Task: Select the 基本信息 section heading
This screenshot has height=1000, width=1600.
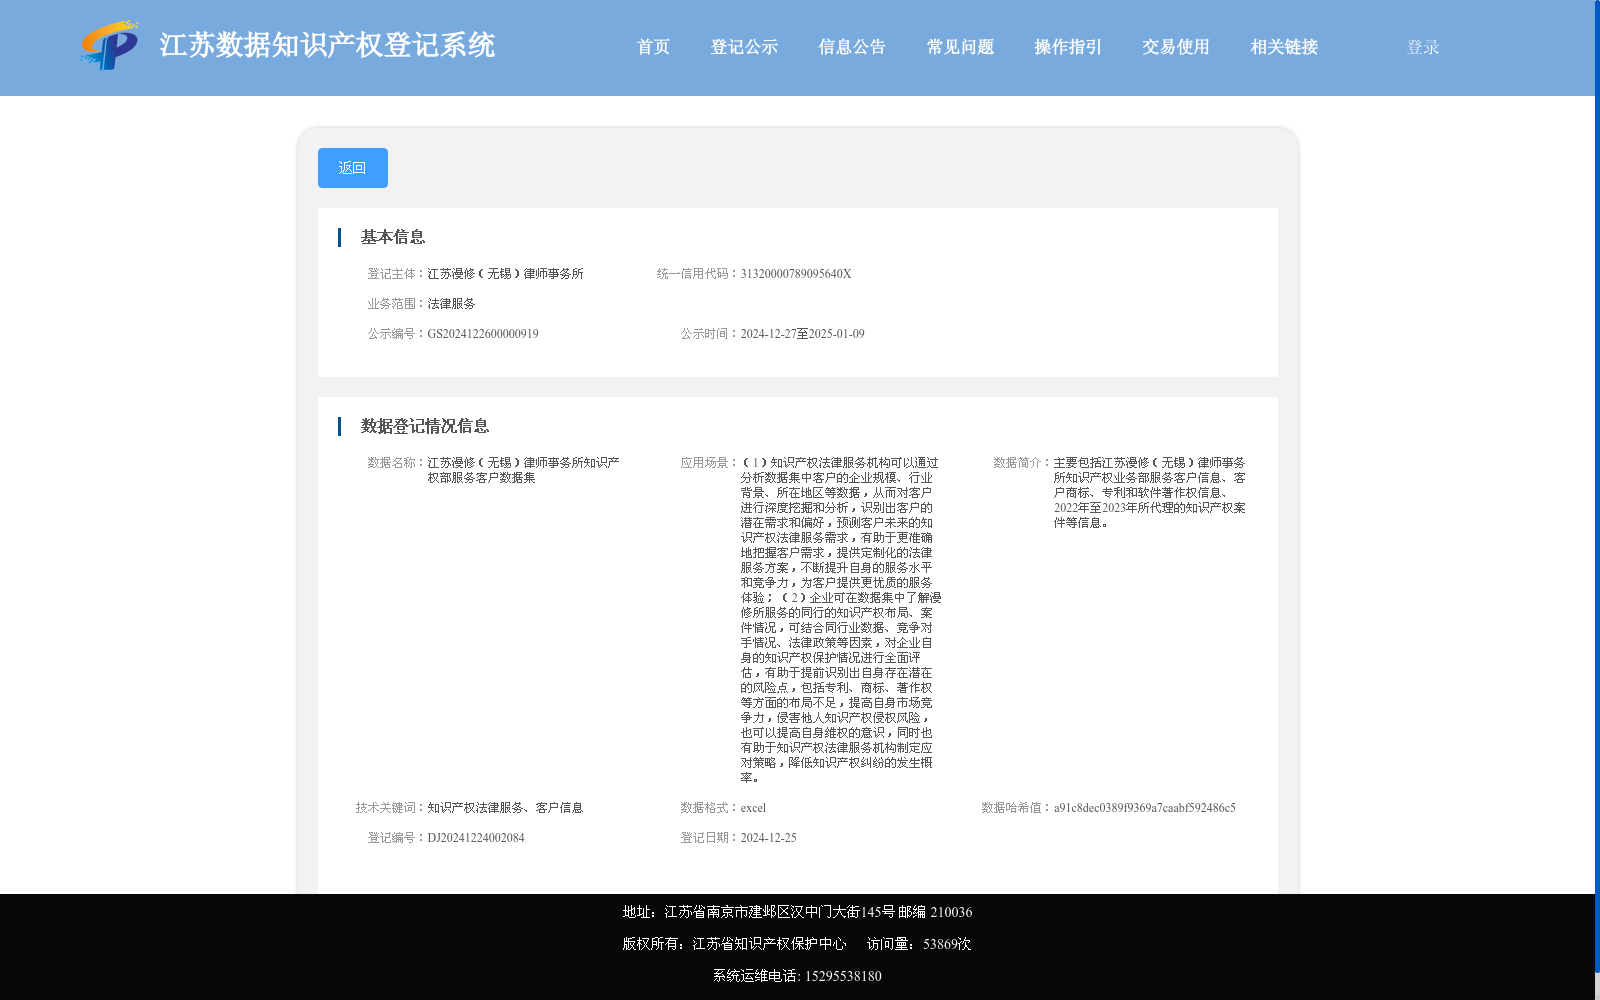Action: (x=393, y=237)
